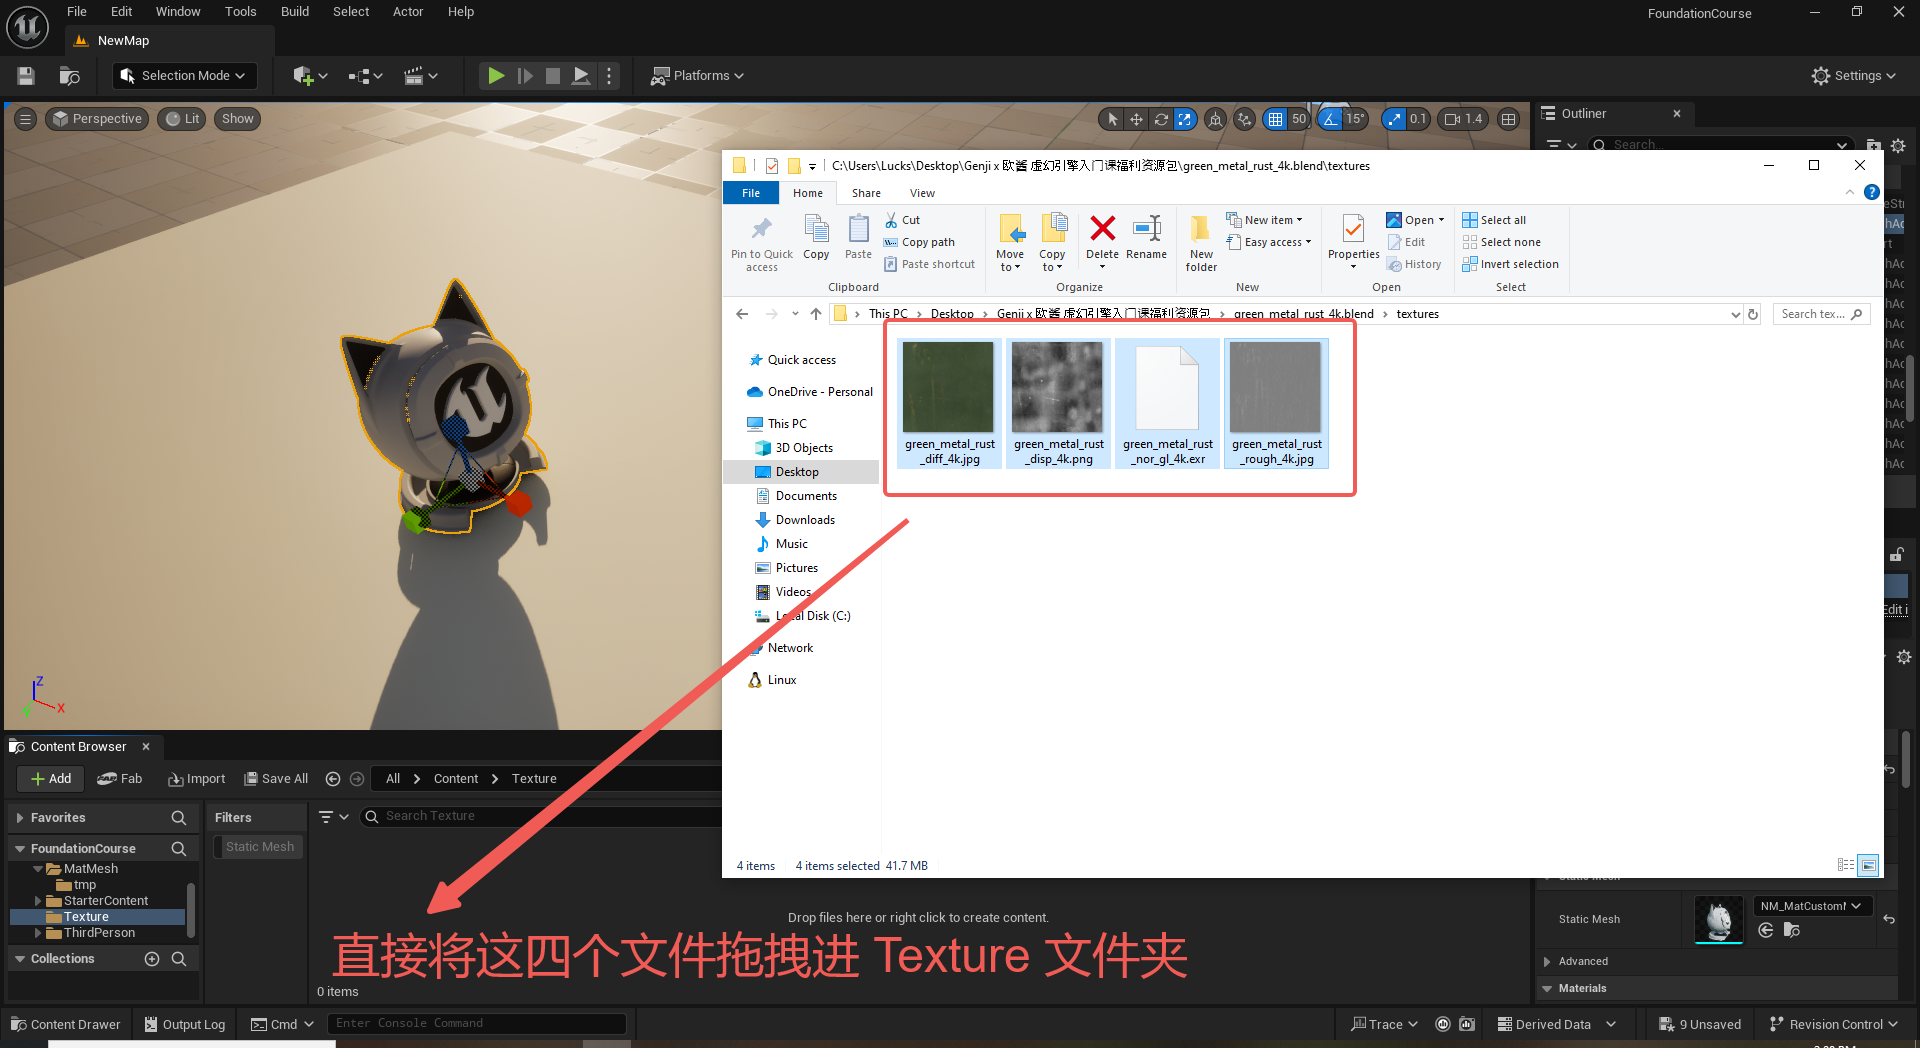The image size is (1920, 1048).
Task: Switch Explorer to large icons view
Action: [1868, 865]
